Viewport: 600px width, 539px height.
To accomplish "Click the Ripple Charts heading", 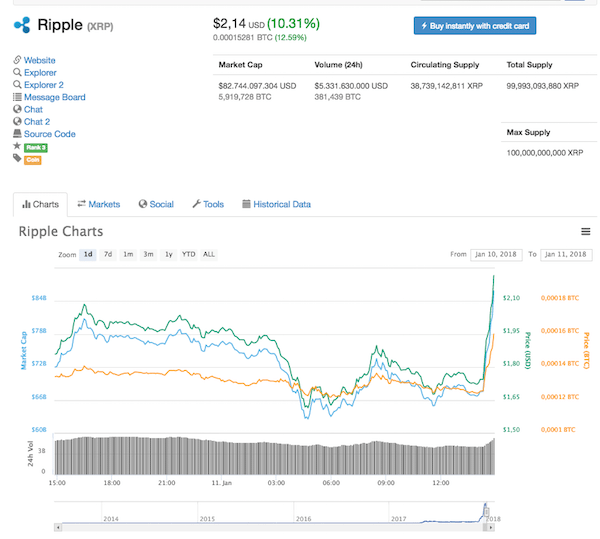I will [61, 231].
